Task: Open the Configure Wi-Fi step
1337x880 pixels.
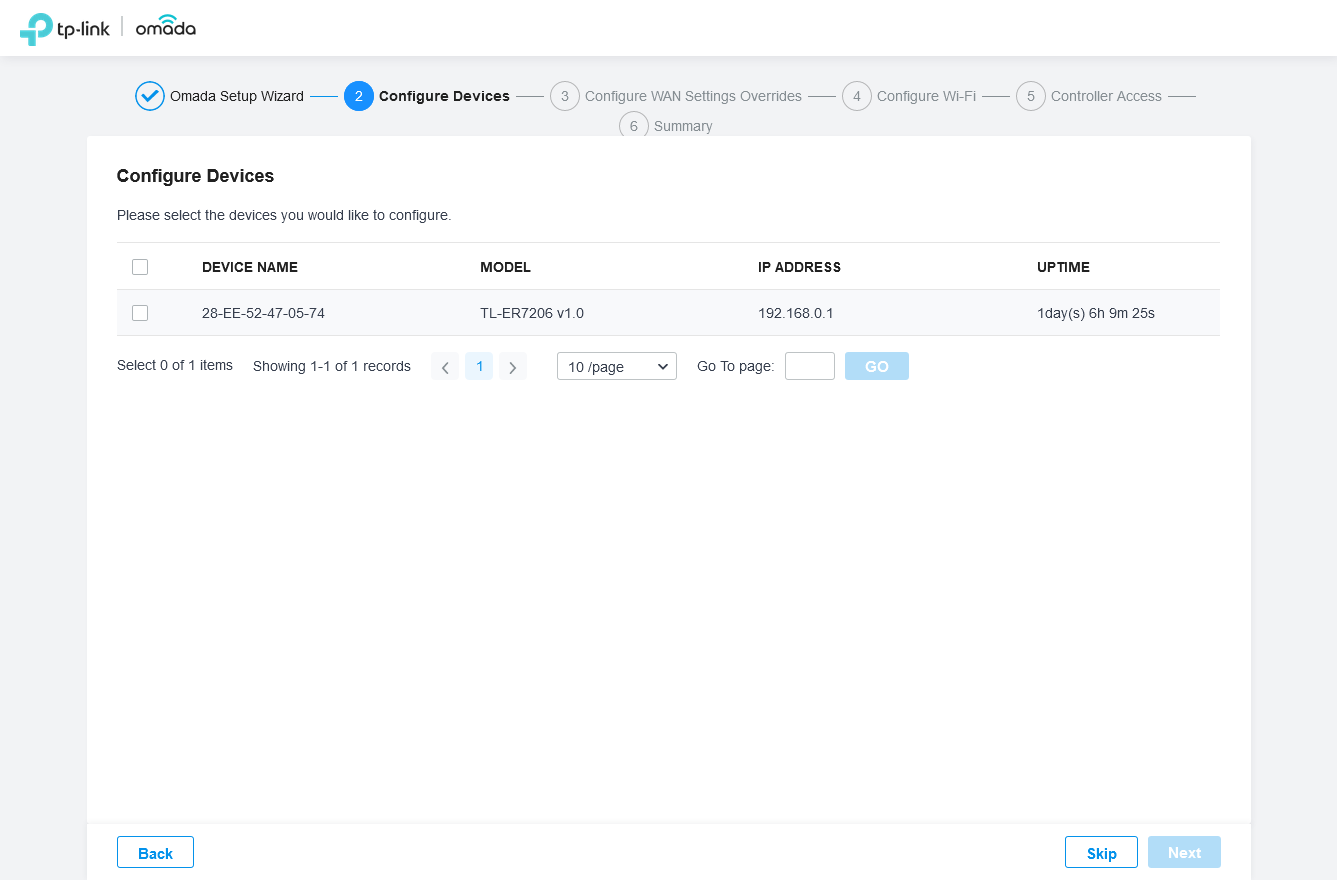Action: (926, 96)
